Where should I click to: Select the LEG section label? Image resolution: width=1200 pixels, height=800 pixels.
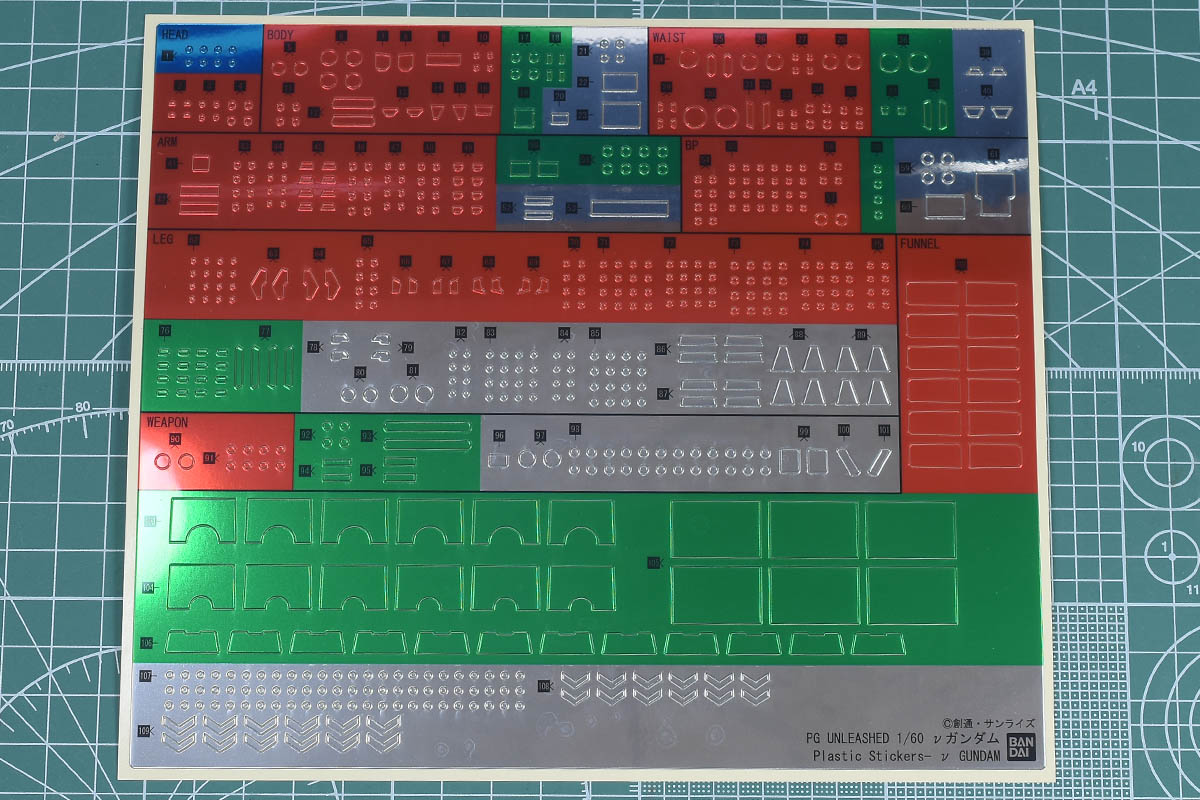pyautogui.click(x=163, y=240)
